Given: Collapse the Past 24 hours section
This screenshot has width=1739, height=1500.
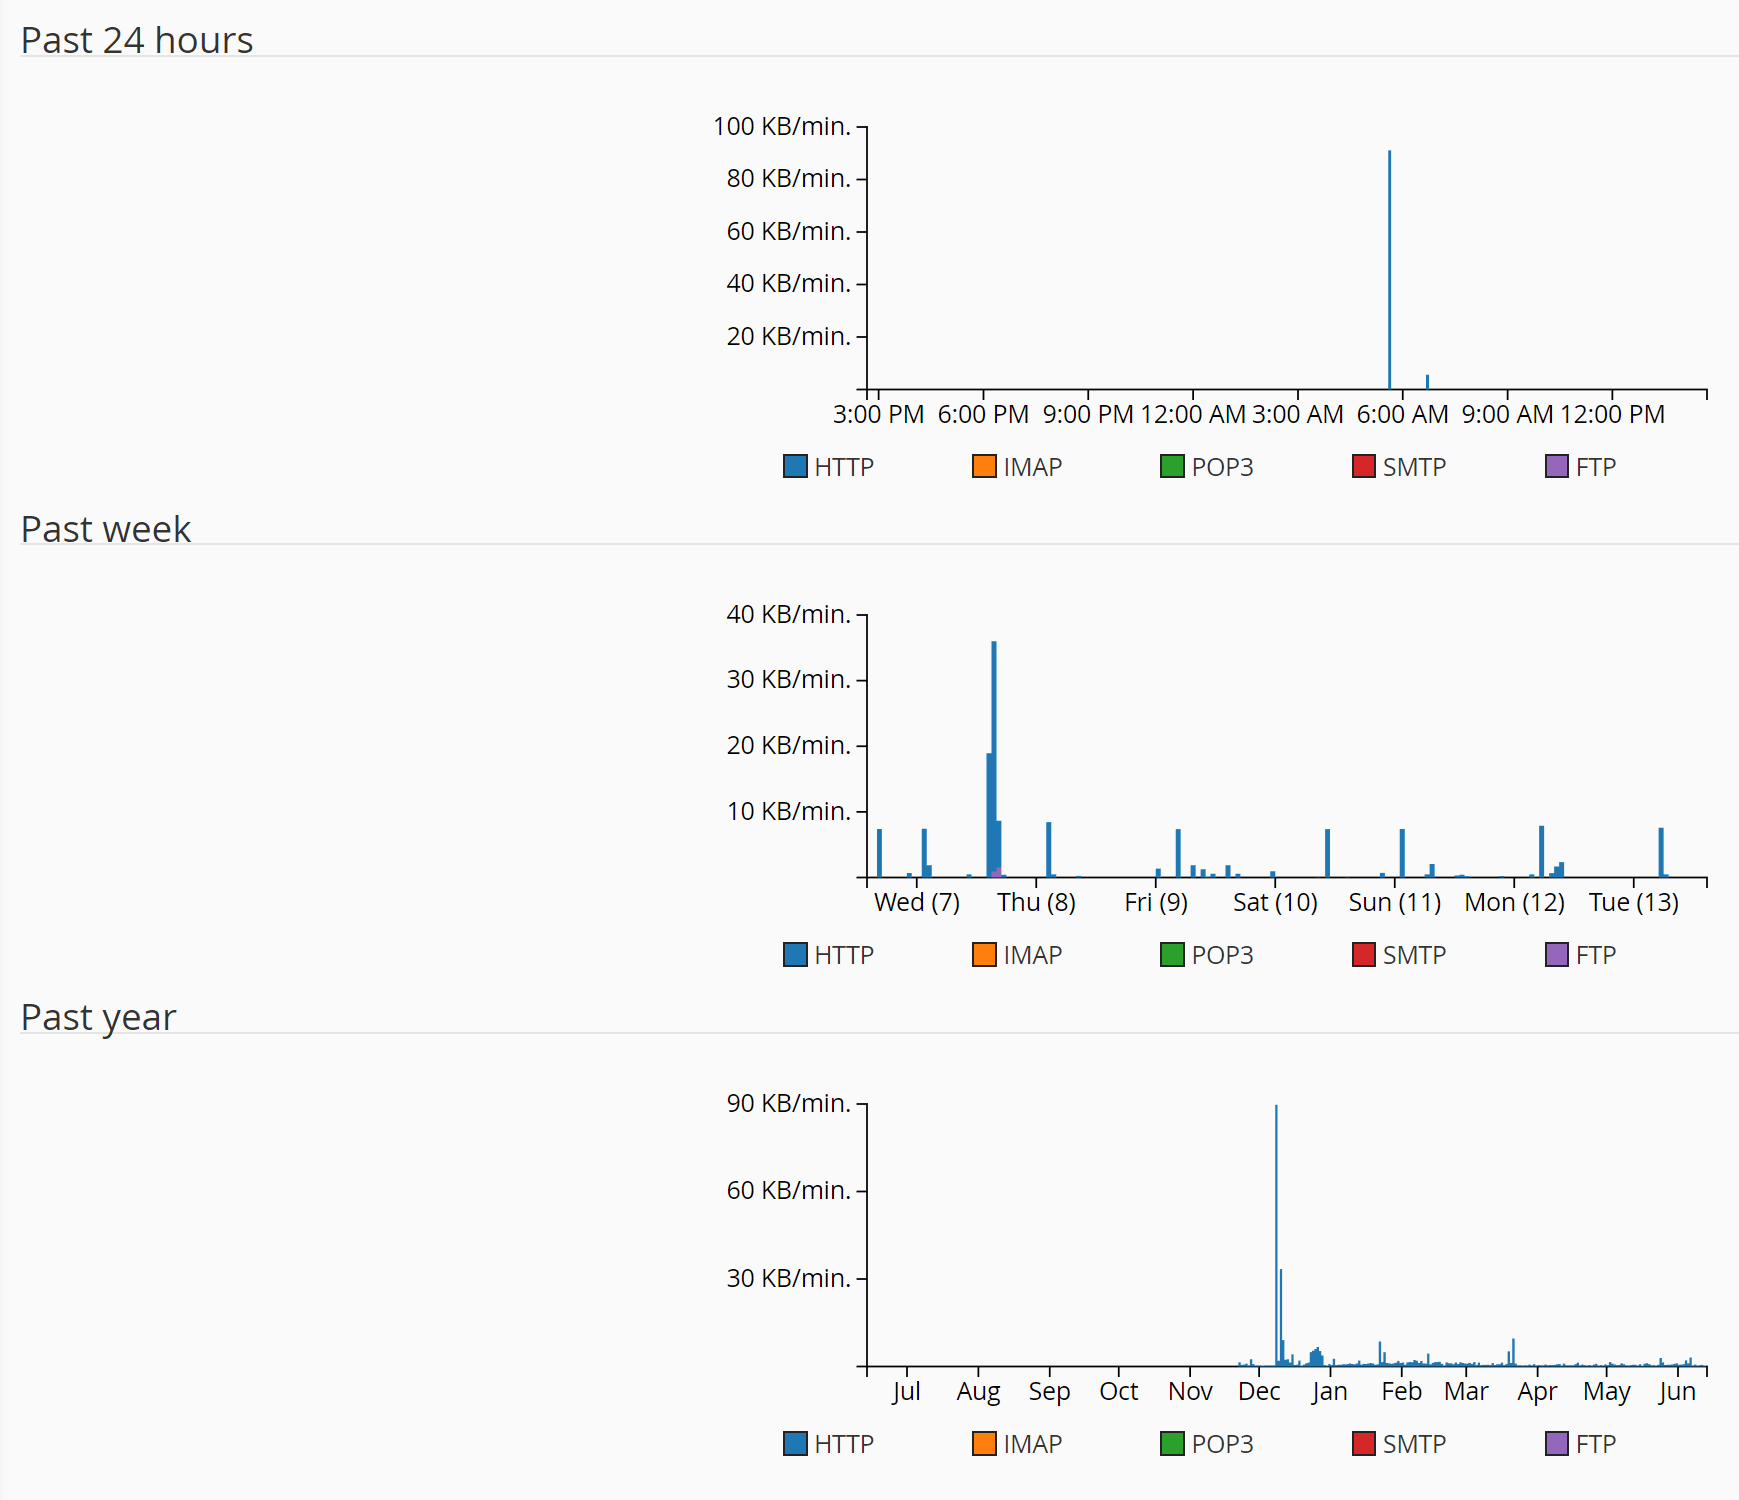Looking at the screenshot, I should [136, 40].
